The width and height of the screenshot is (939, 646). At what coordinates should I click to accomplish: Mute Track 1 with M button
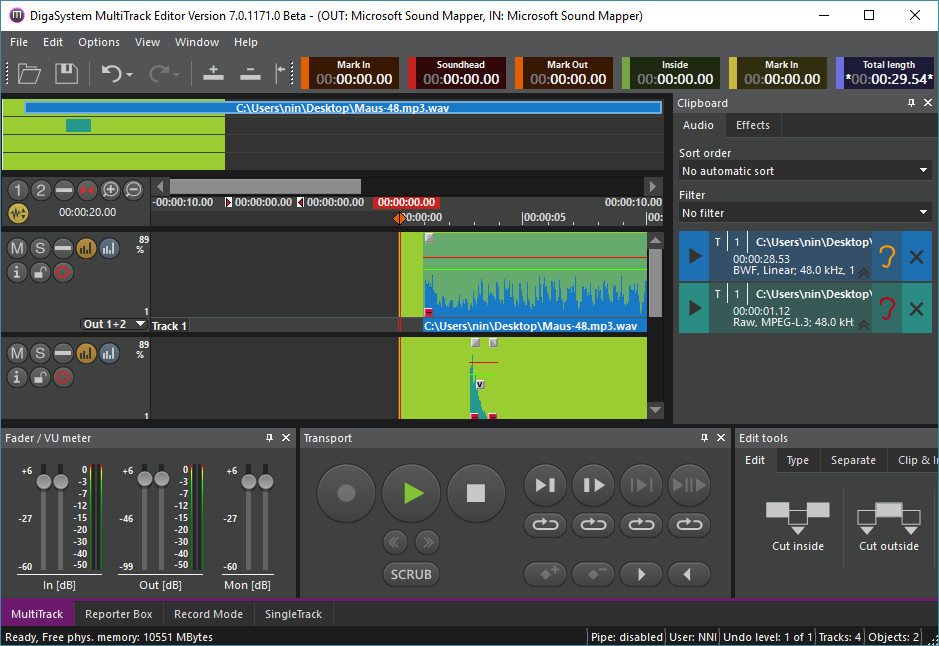pos(17,247)
